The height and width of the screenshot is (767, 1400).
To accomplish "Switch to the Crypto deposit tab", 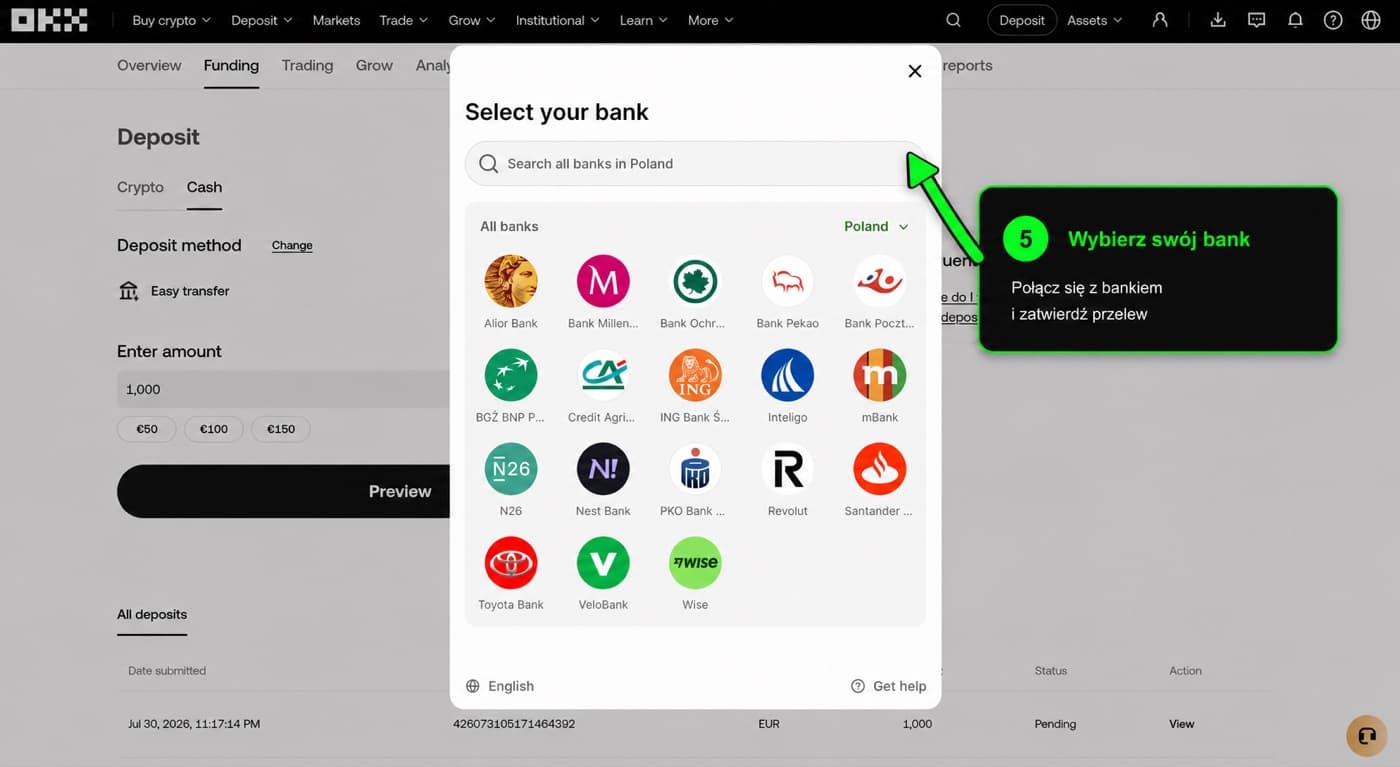I will 140,187.
